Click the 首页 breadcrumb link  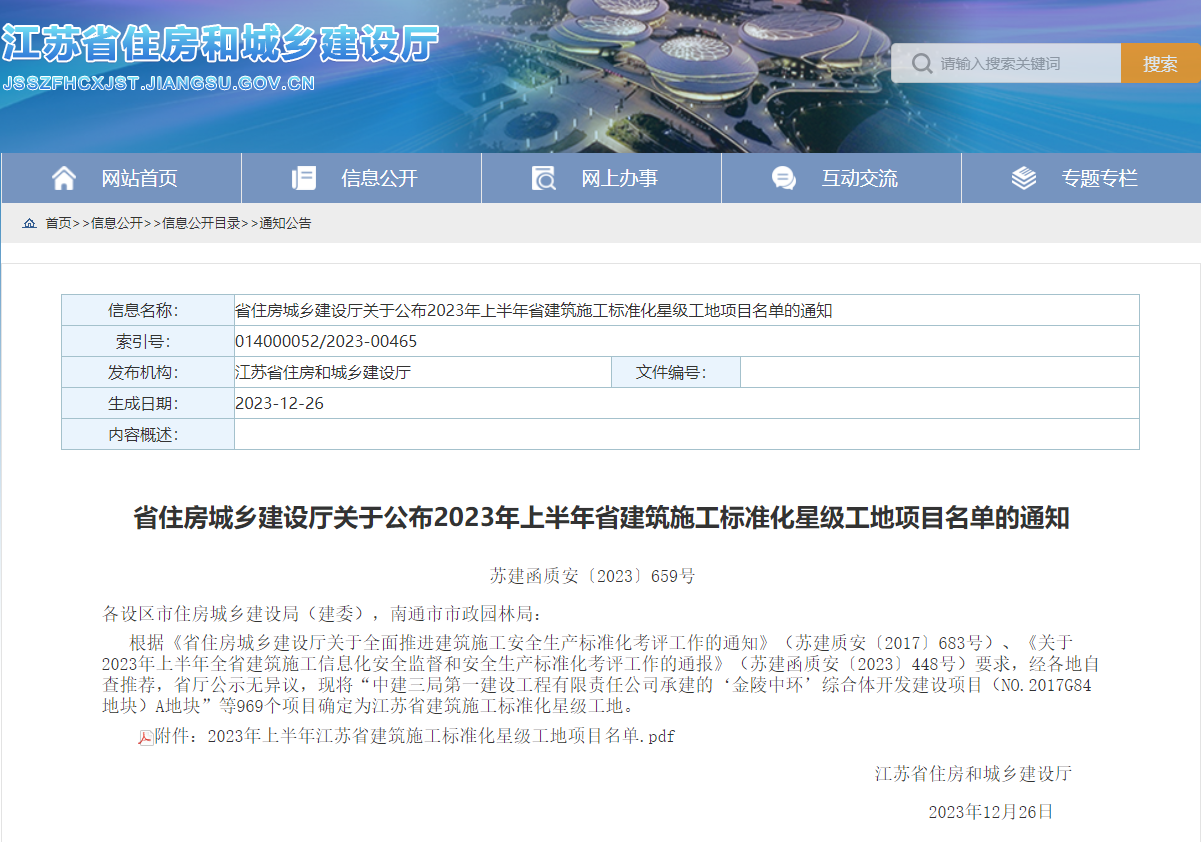(58, 223)
